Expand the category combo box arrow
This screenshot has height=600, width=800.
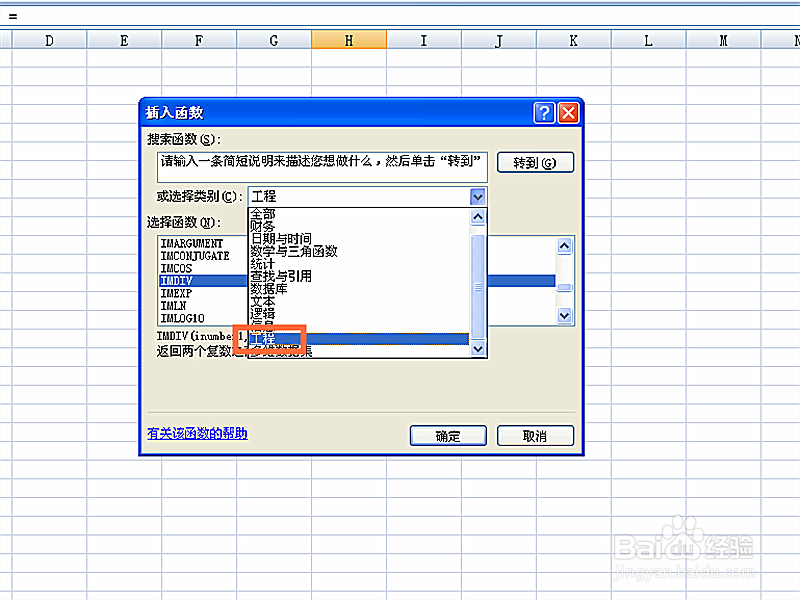click(478, 196)
